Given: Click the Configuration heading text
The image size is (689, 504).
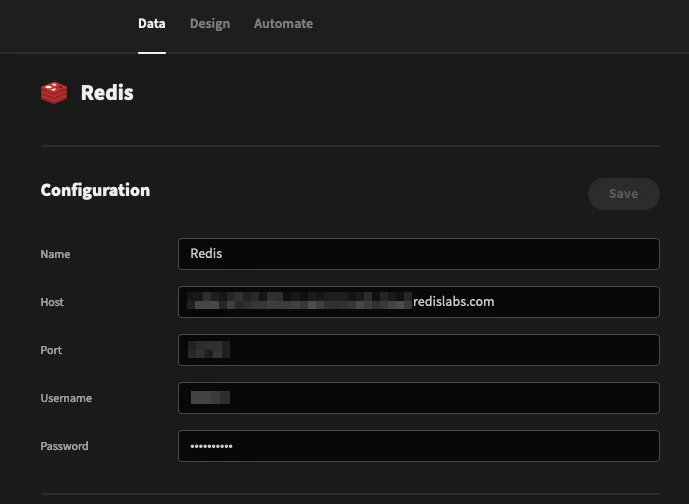Looking at the screenshot, I should pos(95,190).
